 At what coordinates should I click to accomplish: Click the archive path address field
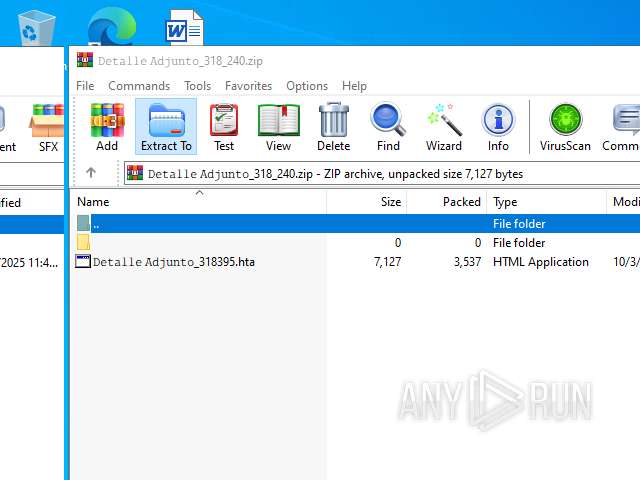(382, 173)
